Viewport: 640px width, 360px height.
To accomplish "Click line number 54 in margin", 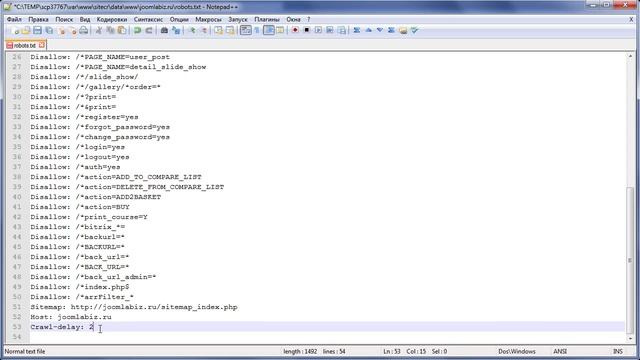I will (x=17, y=337).
